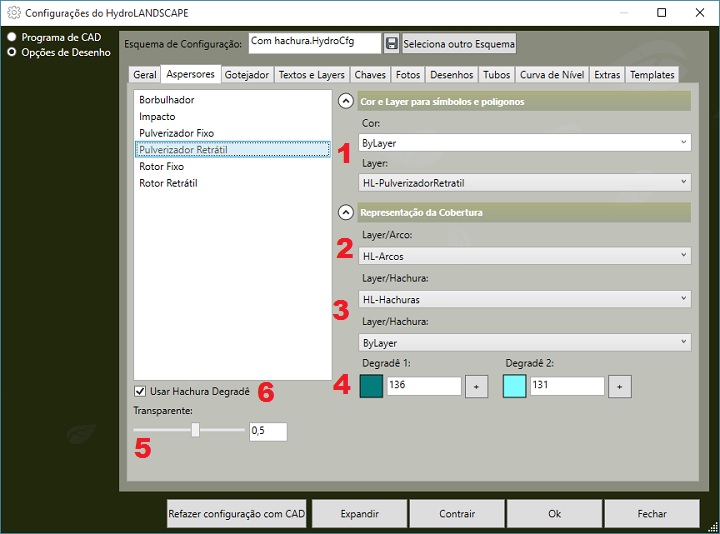This screenshot has width=720, height=534.
Task: Open the HL-Arcos Layer/Arco dropdown
Action: 524,256
